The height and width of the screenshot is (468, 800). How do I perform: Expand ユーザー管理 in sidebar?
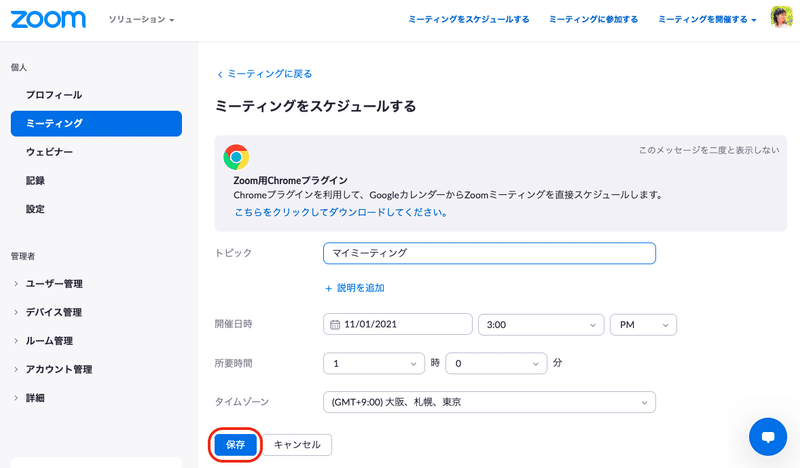48,284
